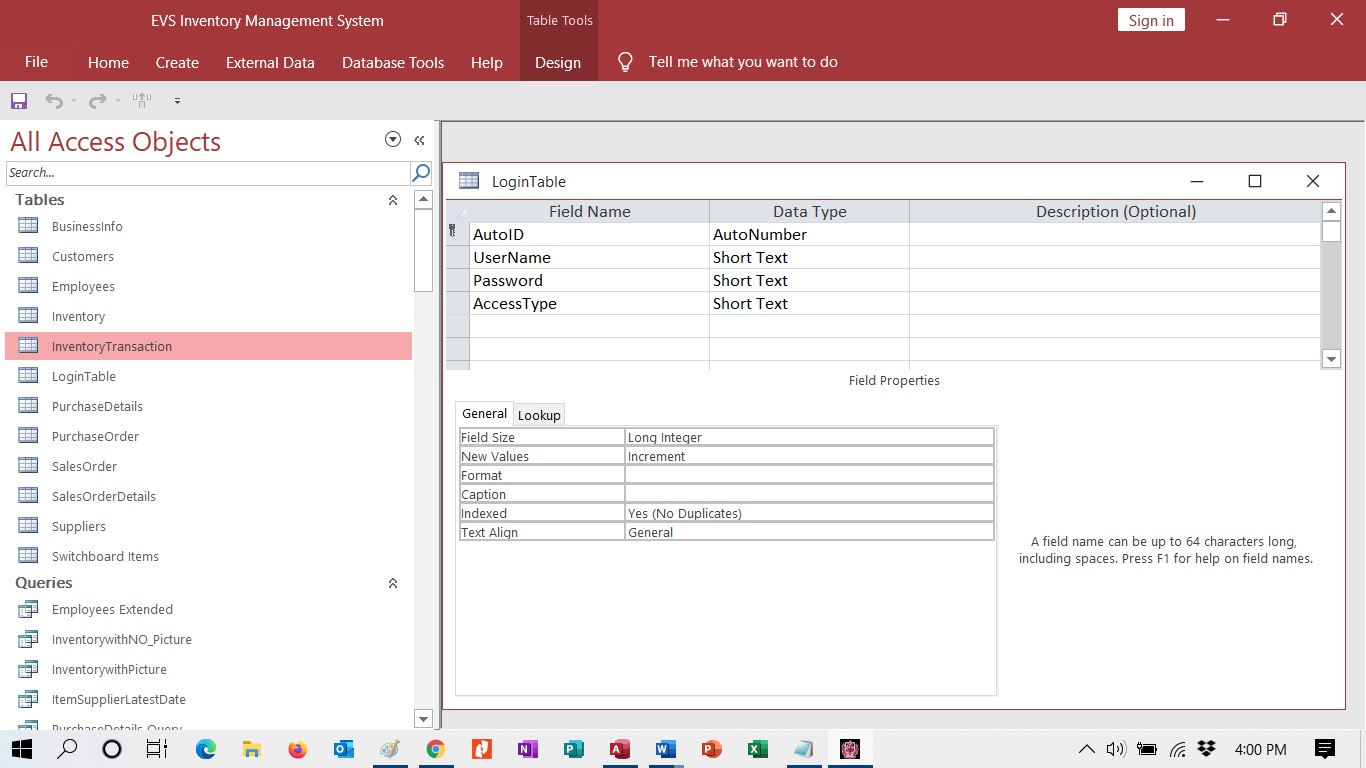Select the Design tab under Table Tools
The image size is (1366, 768).
click(558, 62)
